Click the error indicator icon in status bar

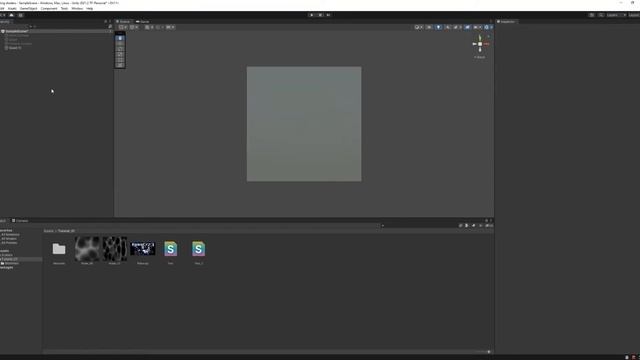[634, 357]
